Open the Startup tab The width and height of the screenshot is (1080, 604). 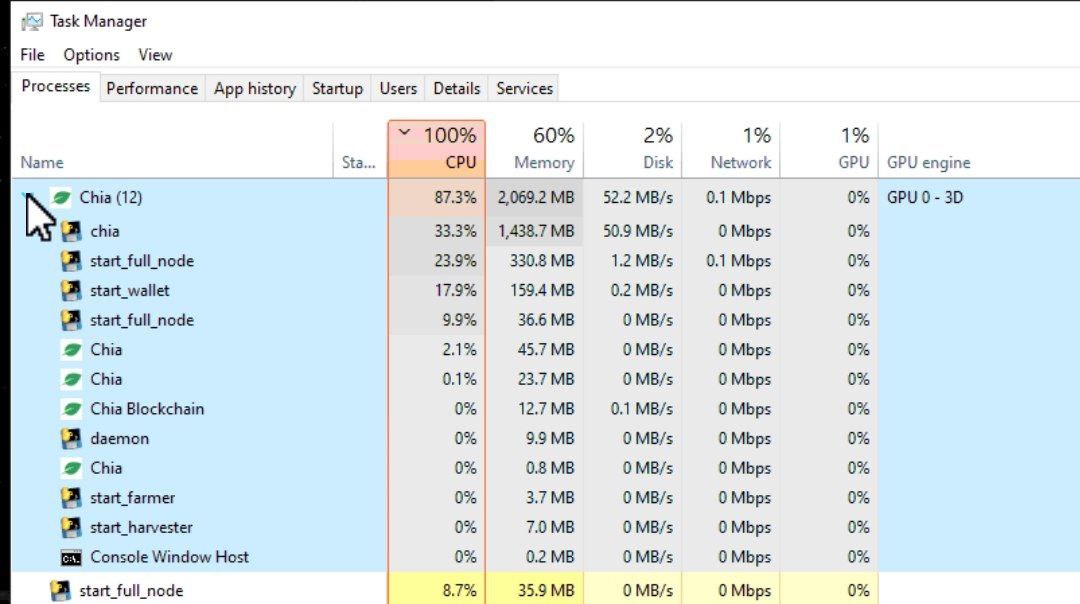point(338,89)
